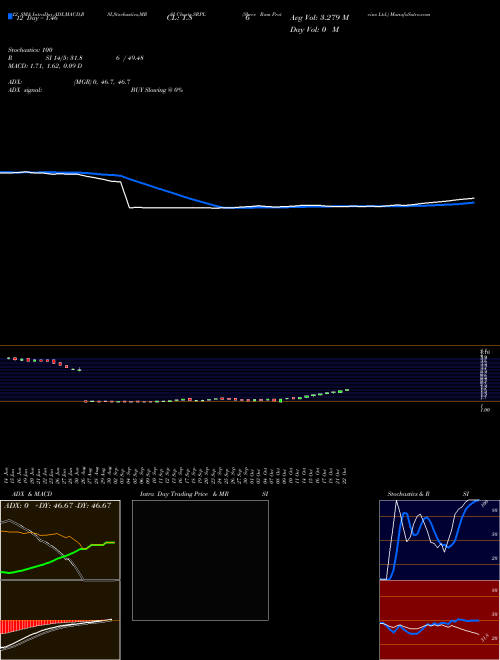Viewport: 500px width, 660px height.
Task: Open the ADX & MACD chart panel
Action: [60, 580]
